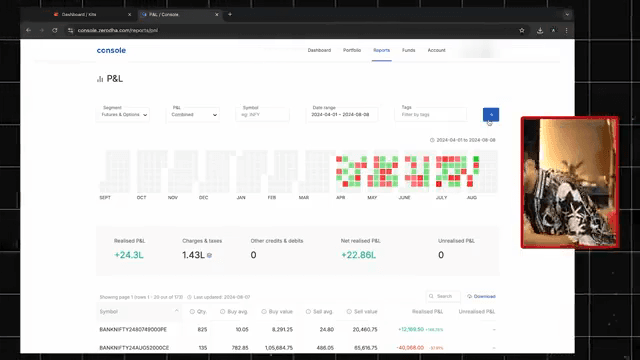Open the browser downloads icon
This screenshot has width=640, height=360.
click(540, 30)
